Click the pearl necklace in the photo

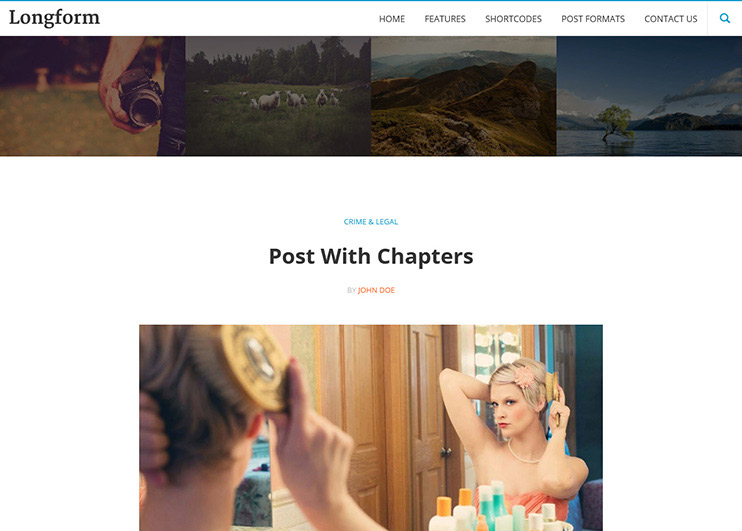point(523,453)
